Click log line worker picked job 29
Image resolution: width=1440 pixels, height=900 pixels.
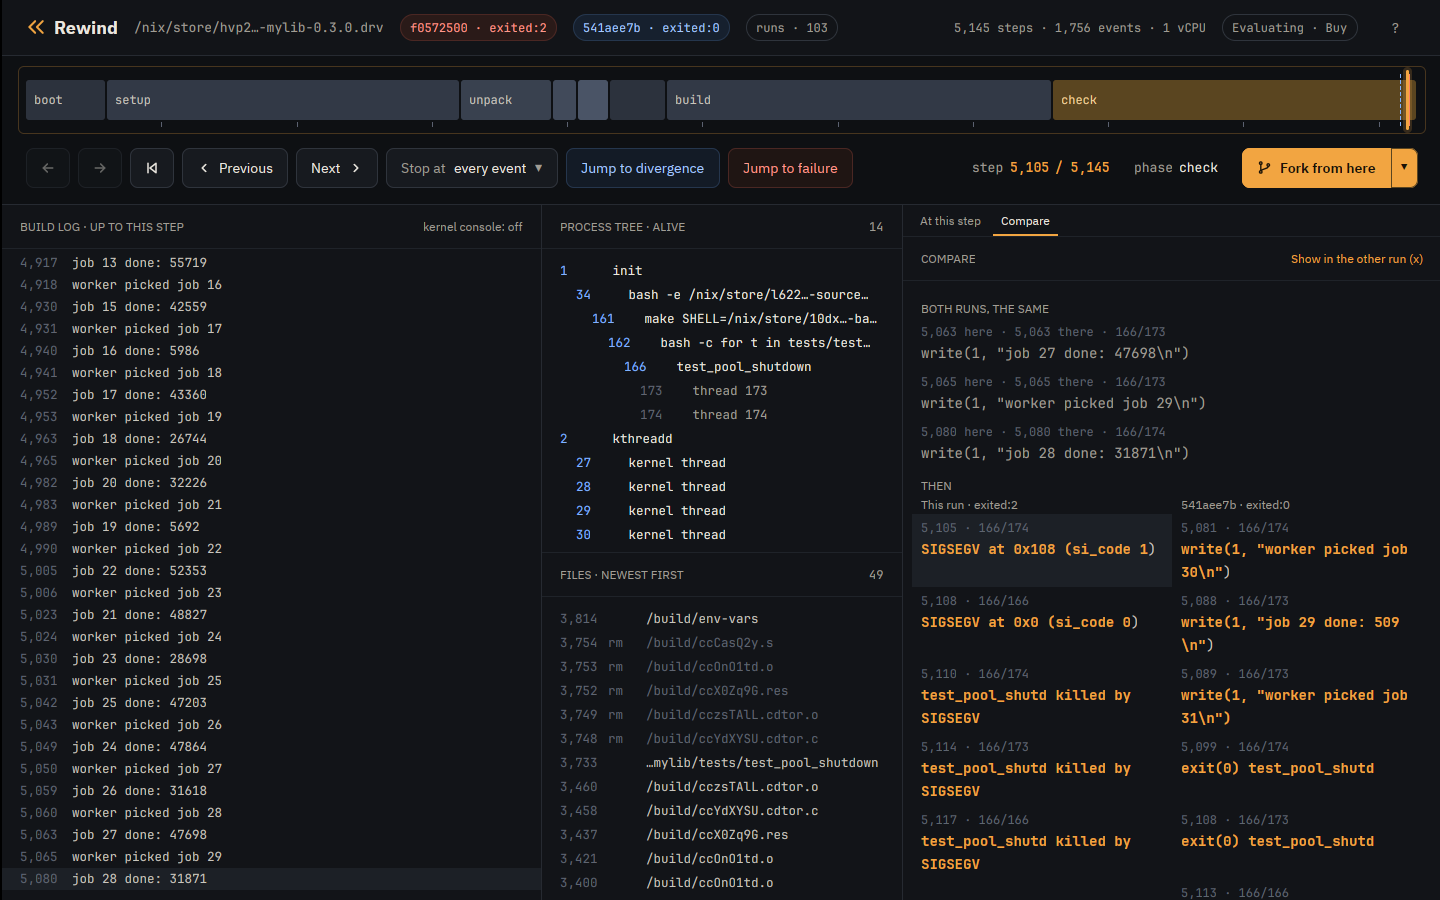point(271,857)
